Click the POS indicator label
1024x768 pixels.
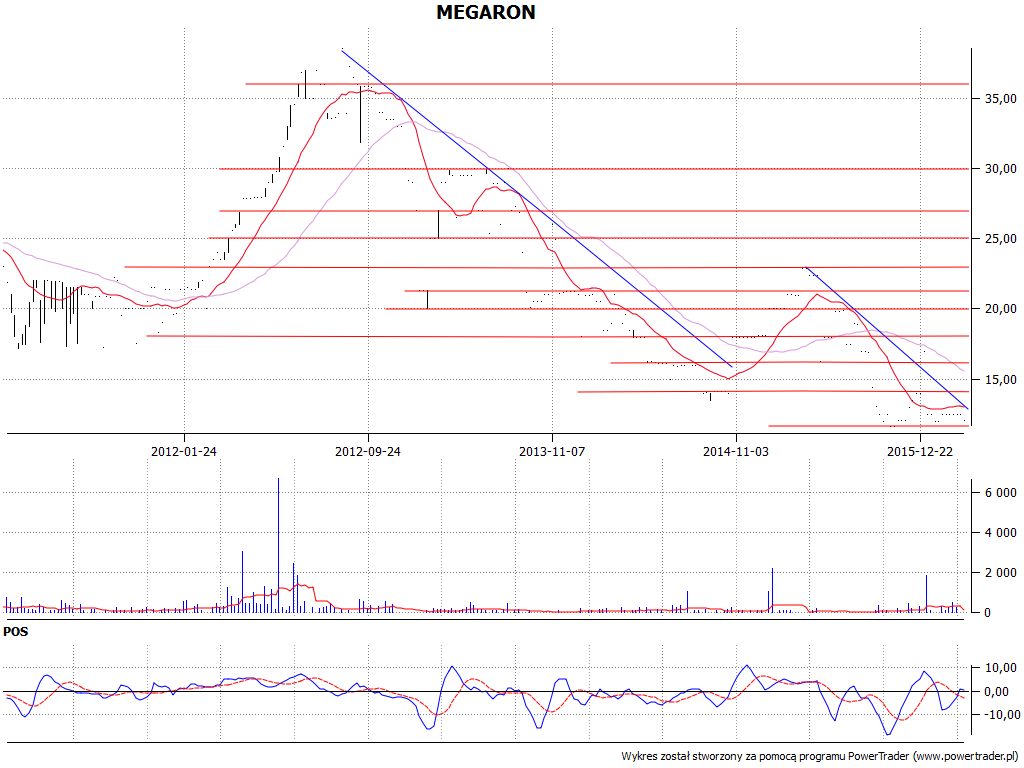(16, 632)
